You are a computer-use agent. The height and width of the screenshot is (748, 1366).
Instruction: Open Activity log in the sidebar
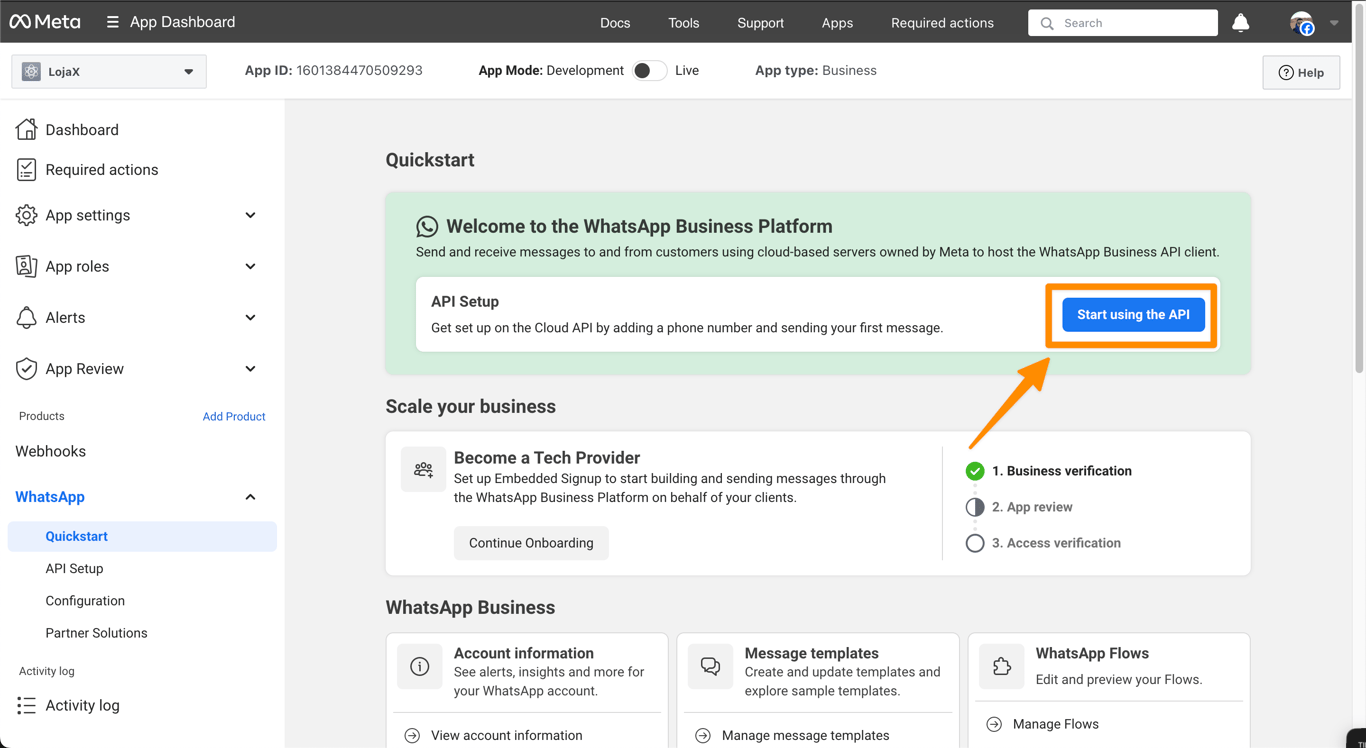pyautogui.click(x=82, y=705)
